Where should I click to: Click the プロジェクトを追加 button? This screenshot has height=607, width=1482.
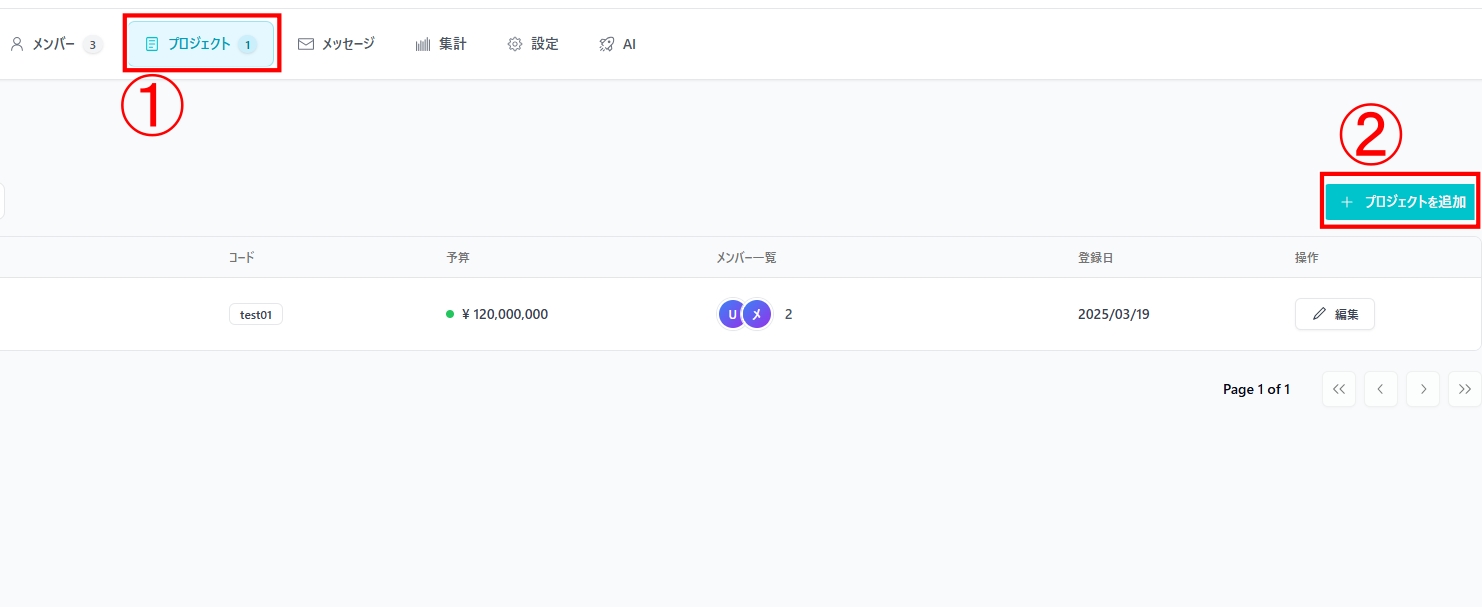(x=1400, y=202)
